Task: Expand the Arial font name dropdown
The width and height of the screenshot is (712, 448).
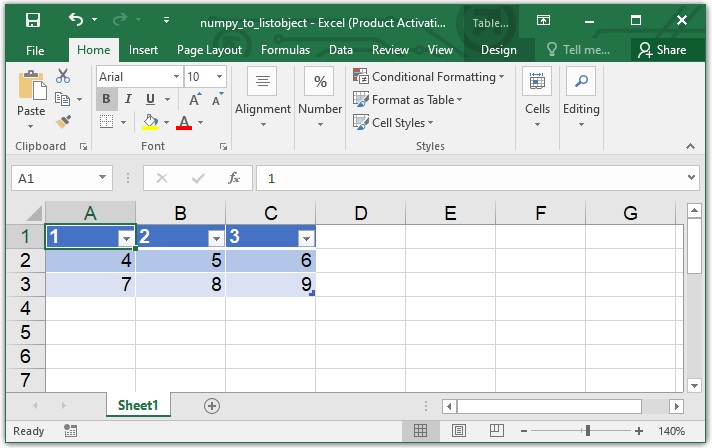Action: pyautogui.click(x=176, y=76)
